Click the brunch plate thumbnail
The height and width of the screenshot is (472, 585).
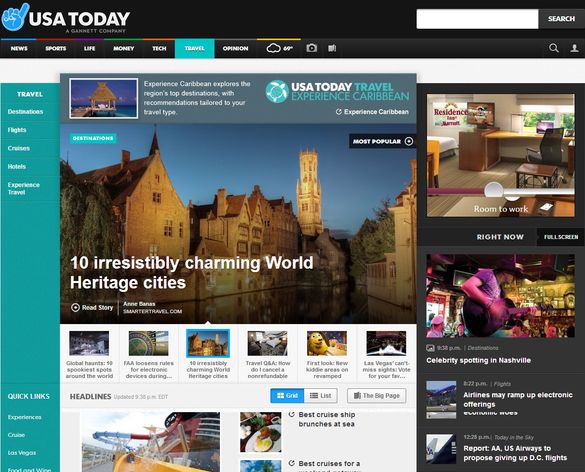tap(260, 432)
